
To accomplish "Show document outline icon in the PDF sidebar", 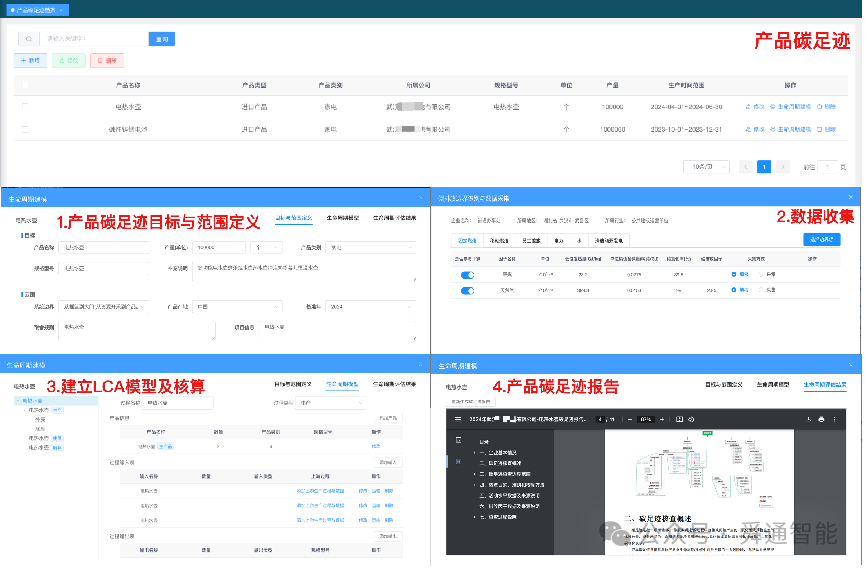I will tap(458, 461).
